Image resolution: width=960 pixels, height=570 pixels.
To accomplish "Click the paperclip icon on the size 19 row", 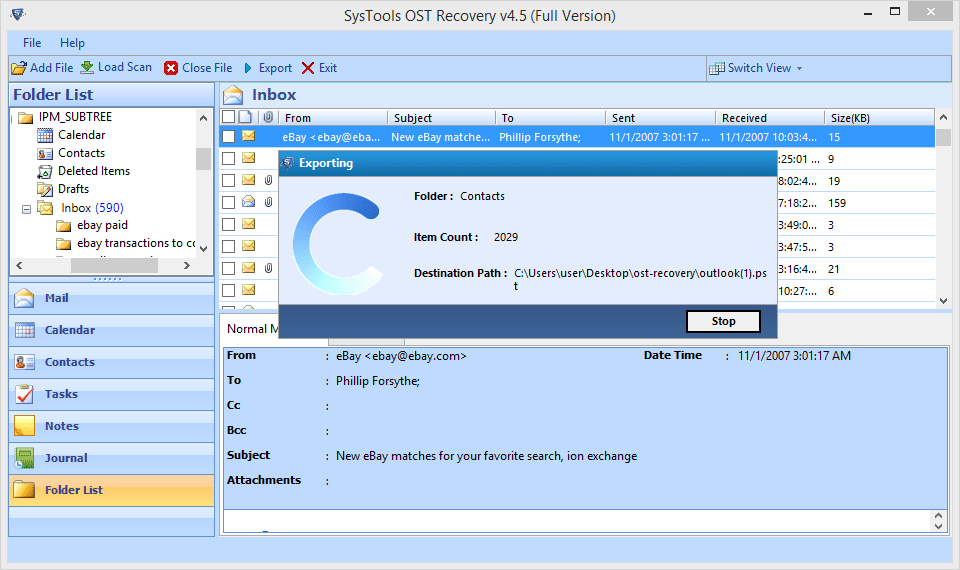I will 268,180.
